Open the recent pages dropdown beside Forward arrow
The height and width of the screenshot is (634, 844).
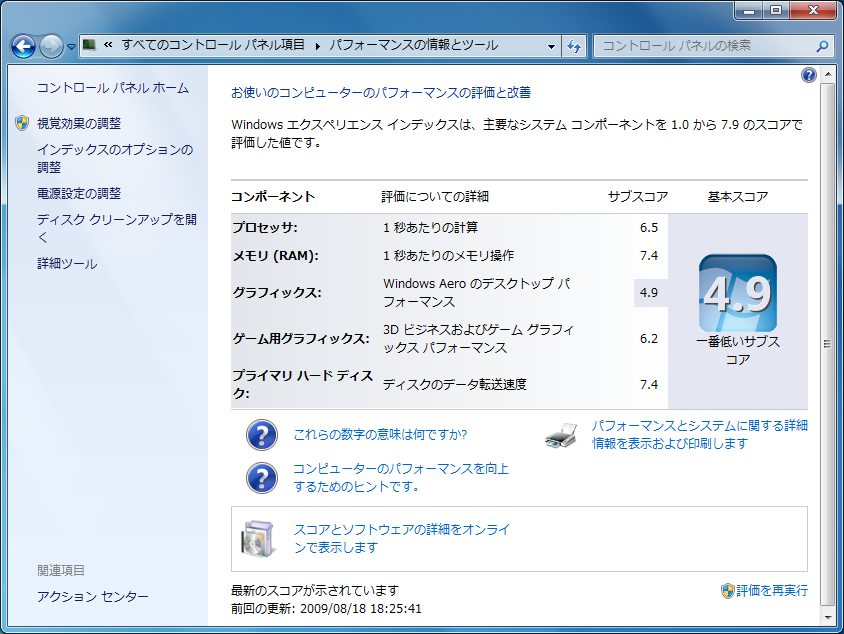coord(71,47)
